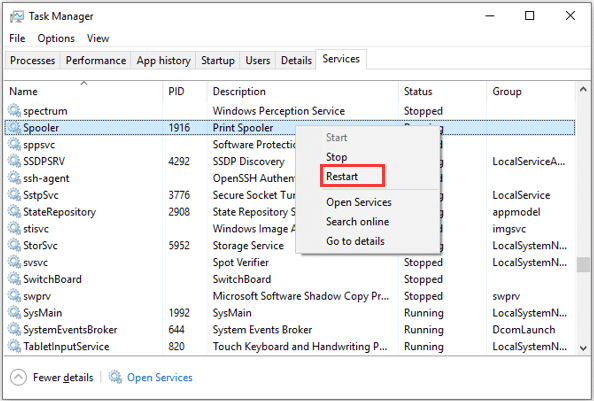Select the spectrum service gear icon

coord(14,111)
